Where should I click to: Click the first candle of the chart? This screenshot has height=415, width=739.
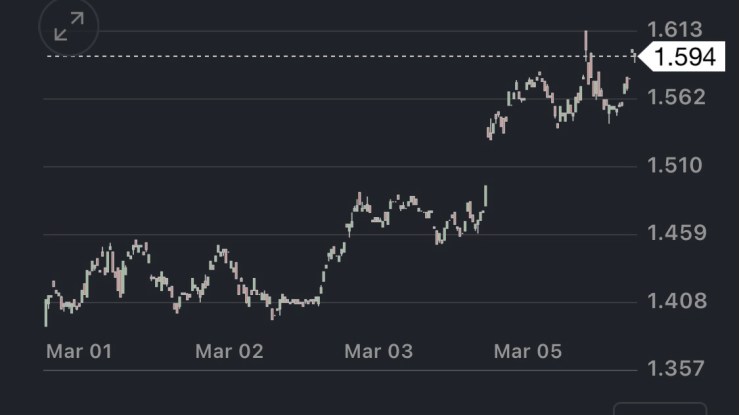pyautogui.click(x=46, y=310)
